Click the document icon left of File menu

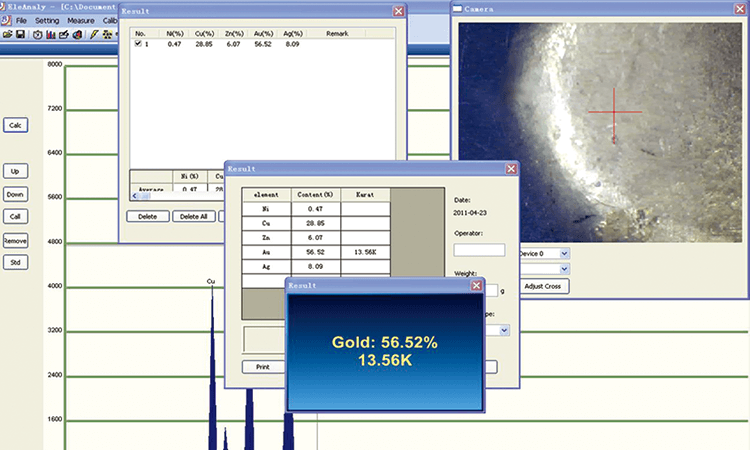[x=6, y=20]
